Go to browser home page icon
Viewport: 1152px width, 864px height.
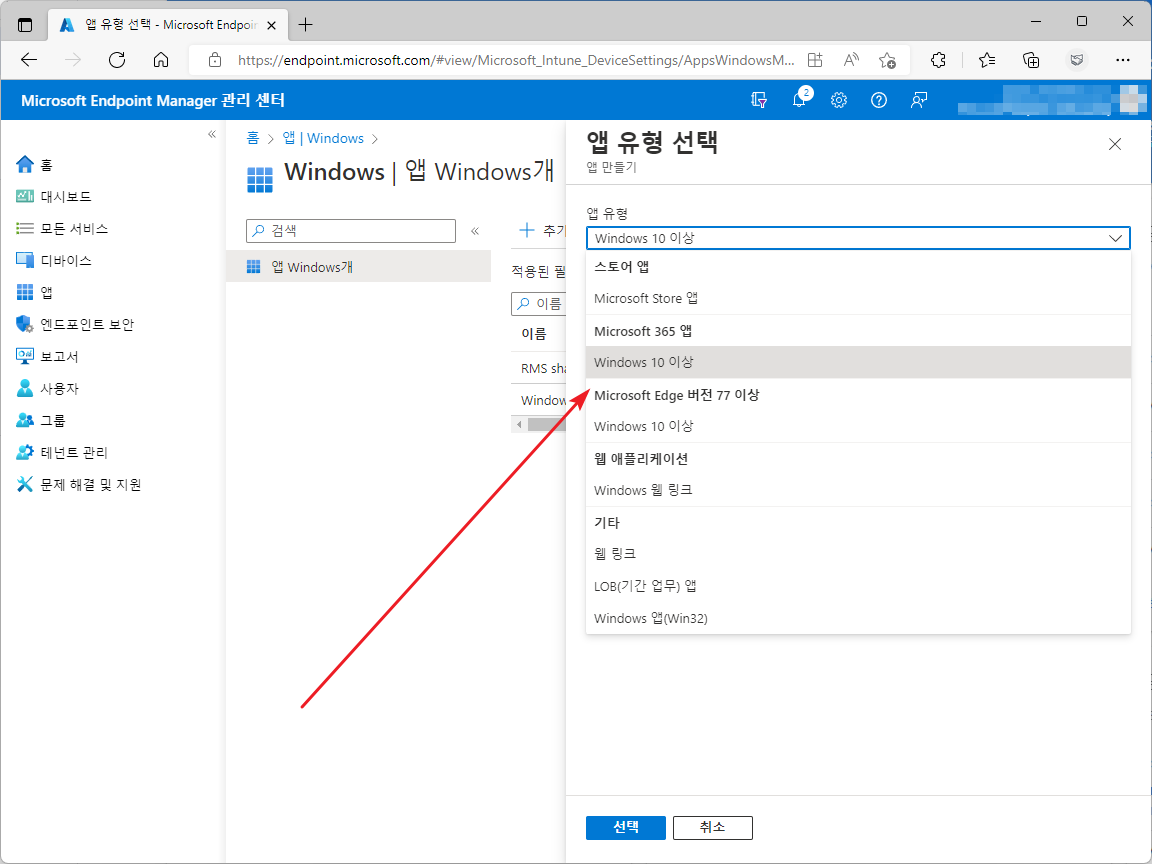pos(161,60)
